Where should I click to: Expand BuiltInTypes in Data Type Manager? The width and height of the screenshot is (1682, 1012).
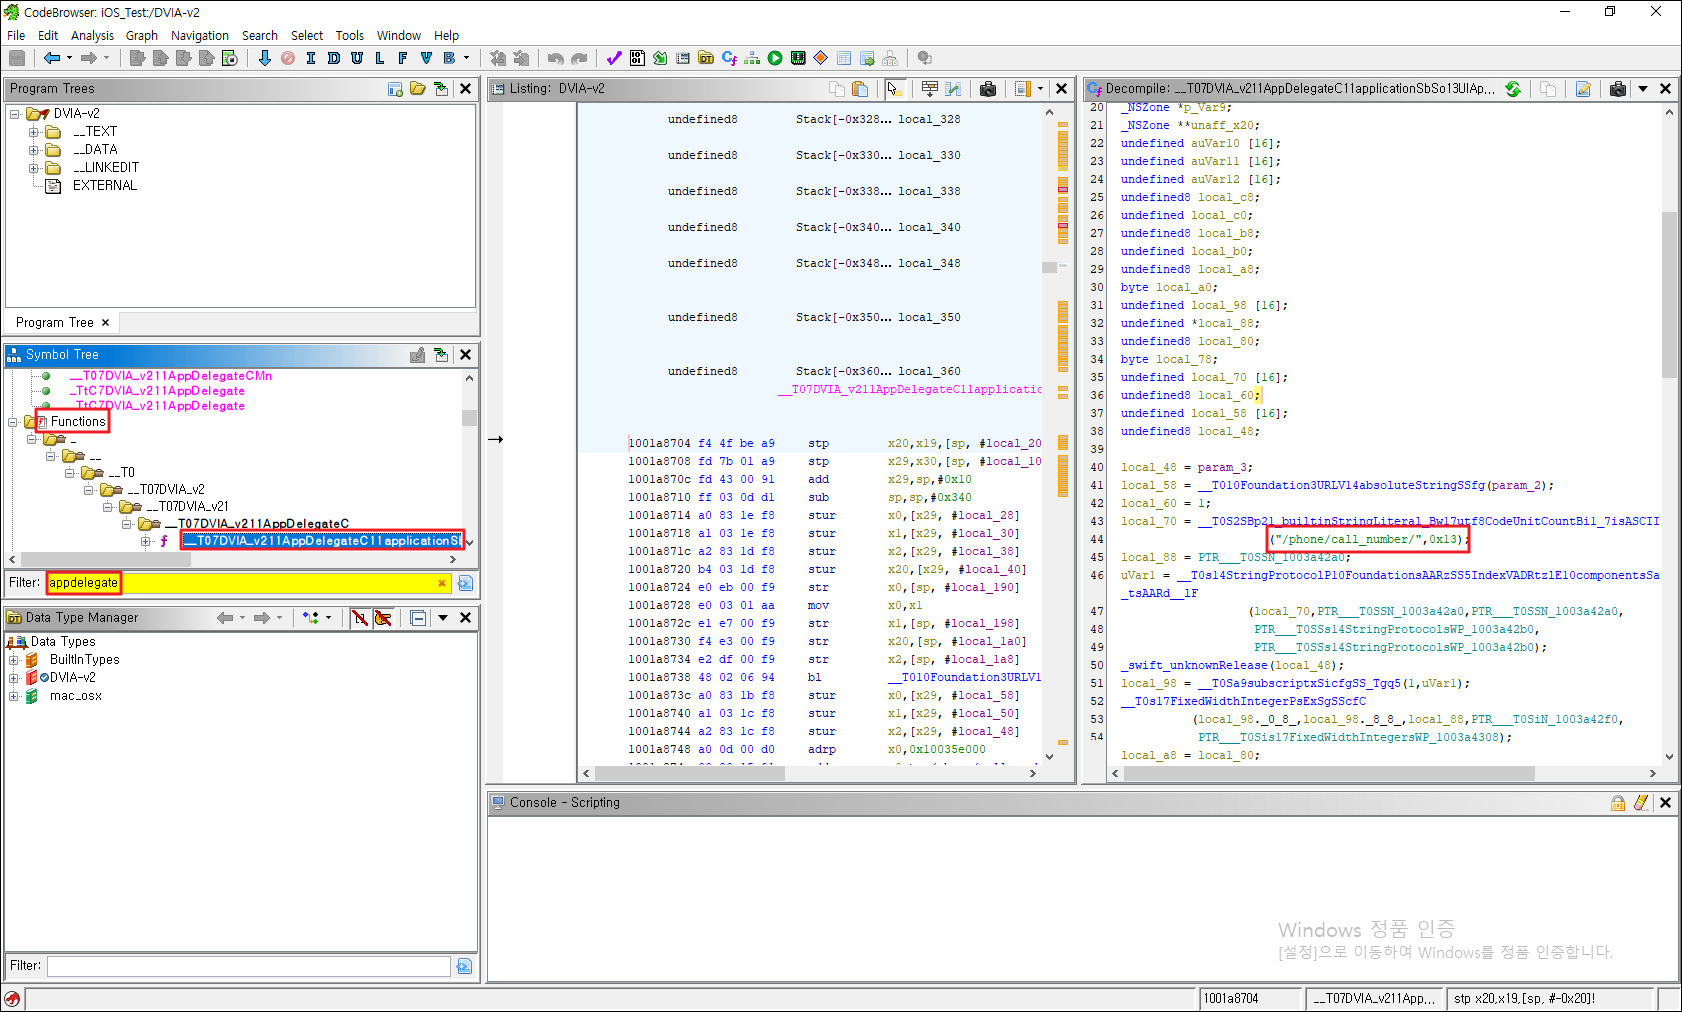[x=13, y=660]
